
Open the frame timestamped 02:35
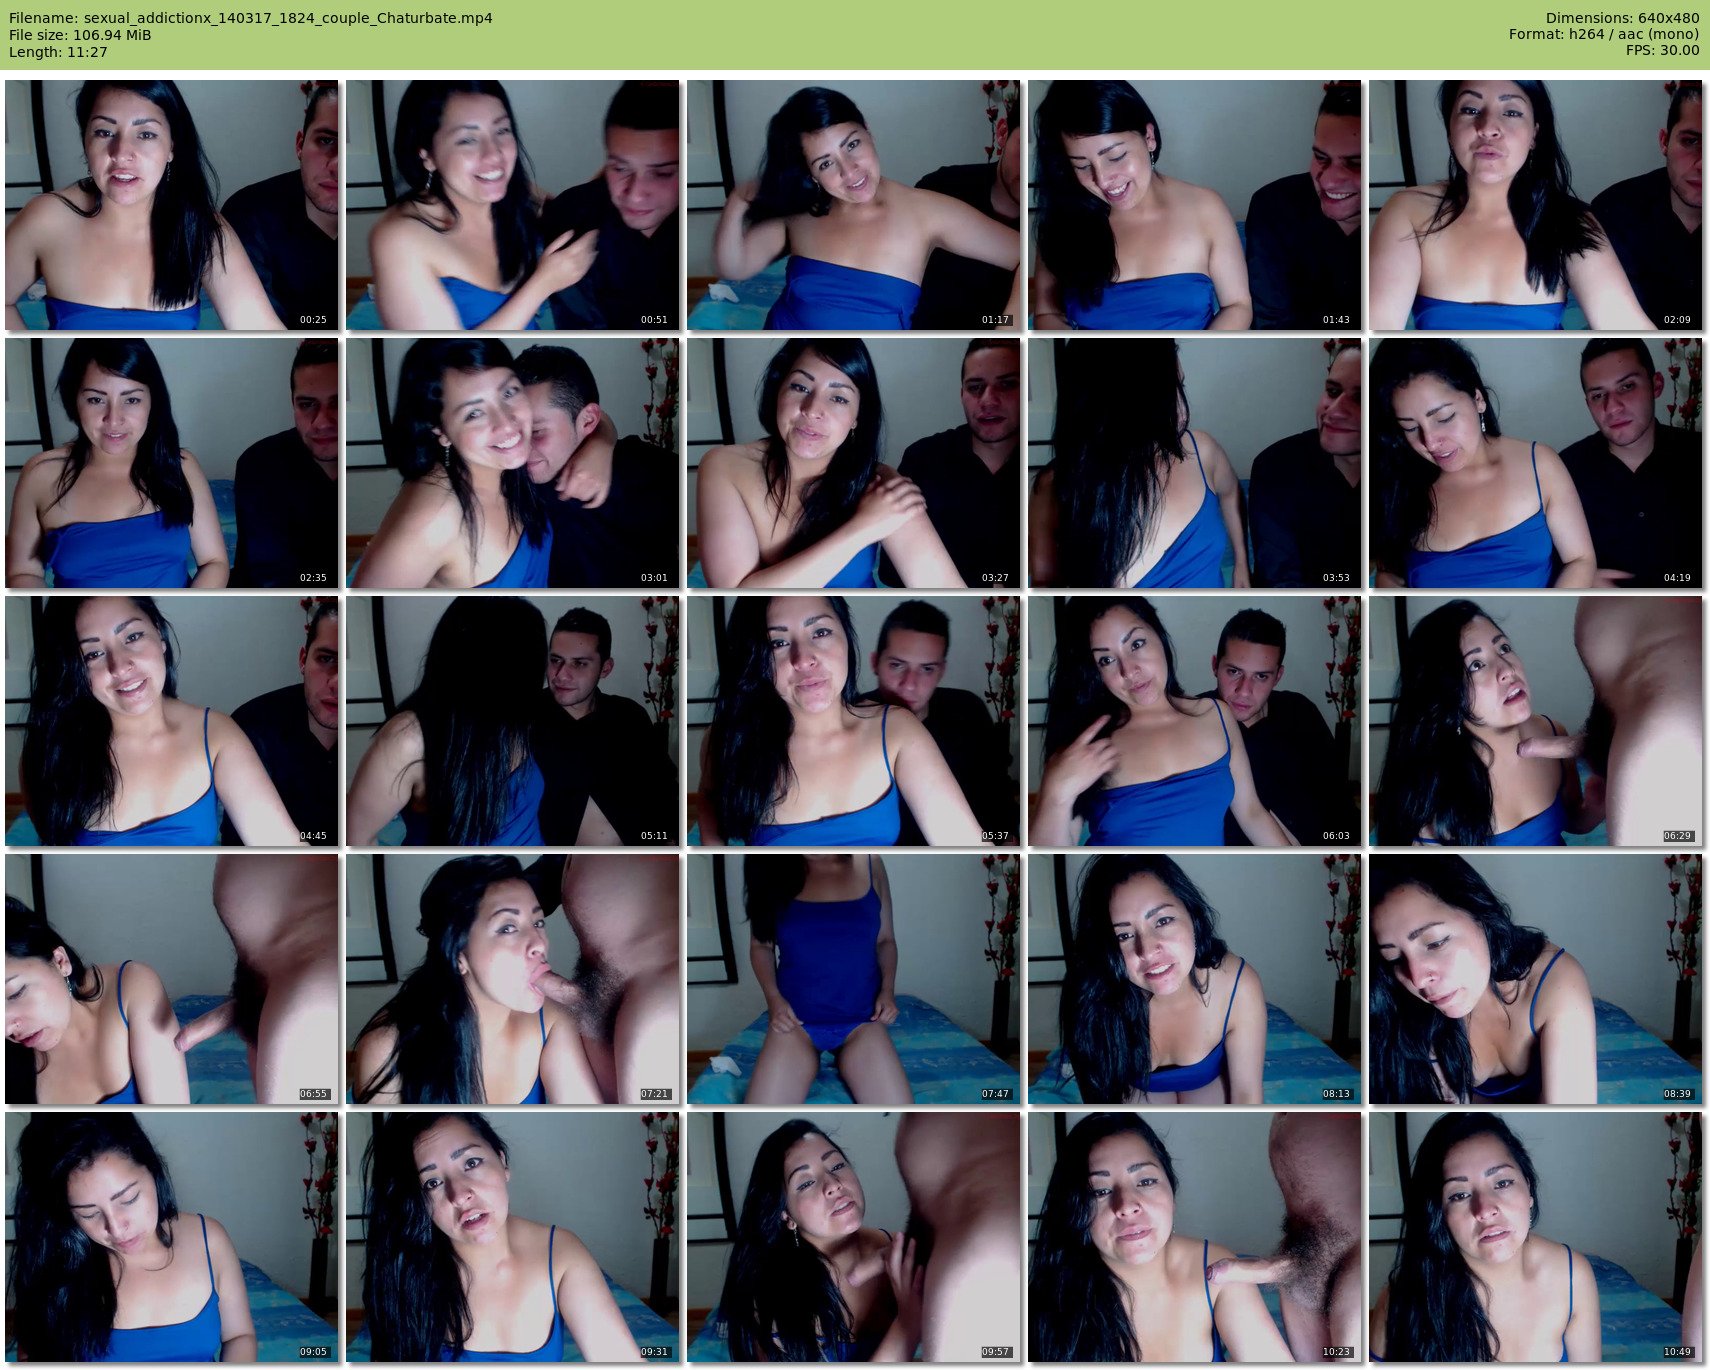[171, 463]
